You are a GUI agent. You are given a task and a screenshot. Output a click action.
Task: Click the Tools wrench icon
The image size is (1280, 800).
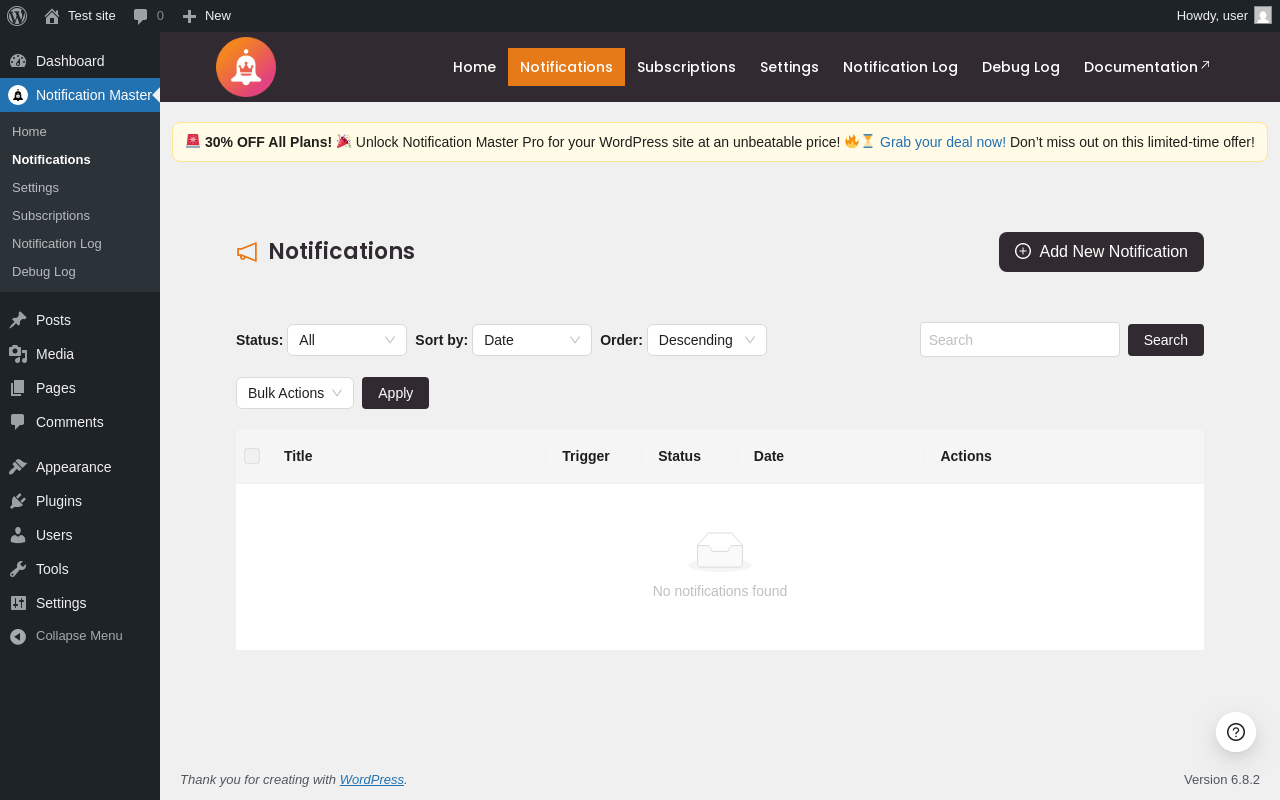(18, 569)
